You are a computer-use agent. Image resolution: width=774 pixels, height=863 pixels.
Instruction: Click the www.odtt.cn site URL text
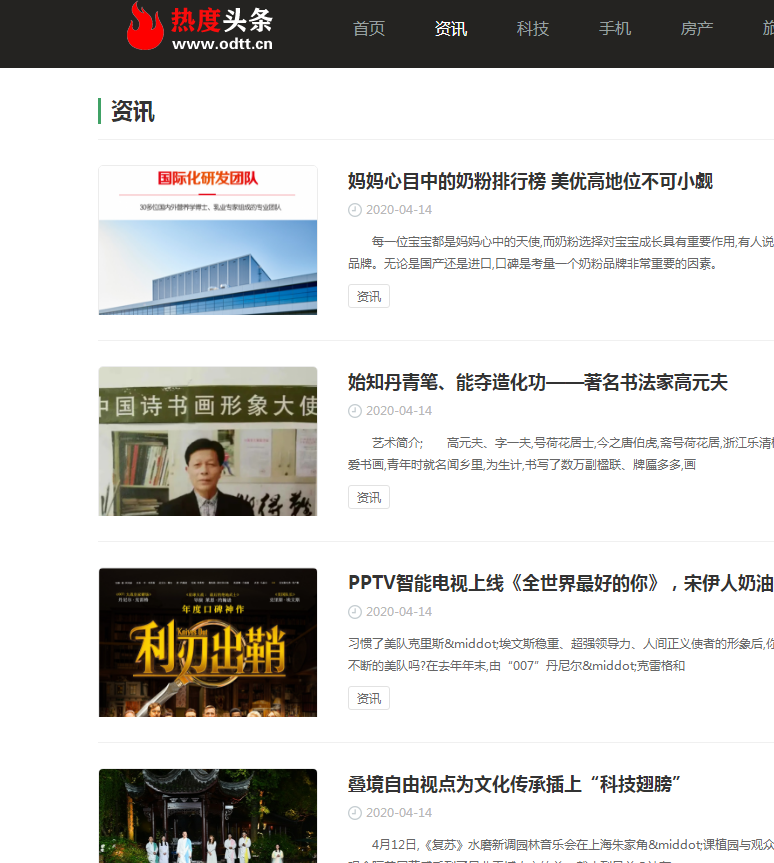coord(222,44)
